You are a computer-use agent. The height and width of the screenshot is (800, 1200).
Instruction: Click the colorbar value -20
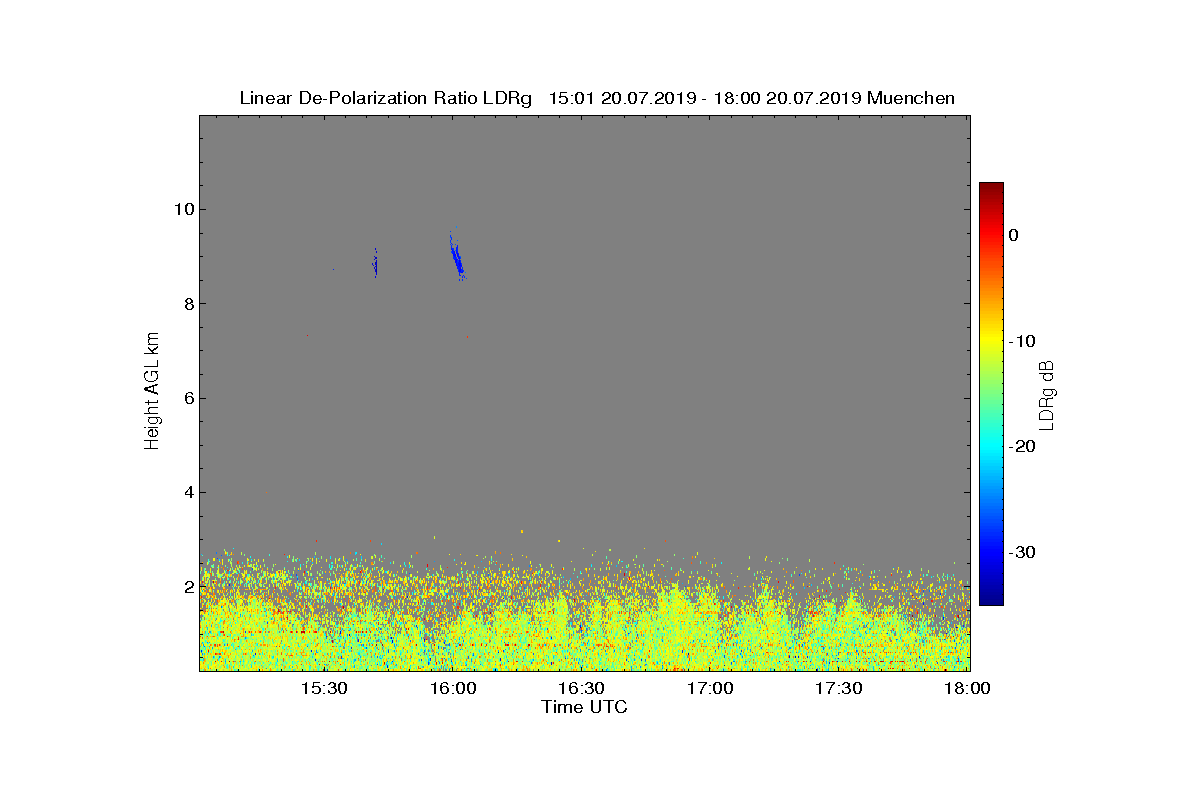click(x=1021, y=447)
